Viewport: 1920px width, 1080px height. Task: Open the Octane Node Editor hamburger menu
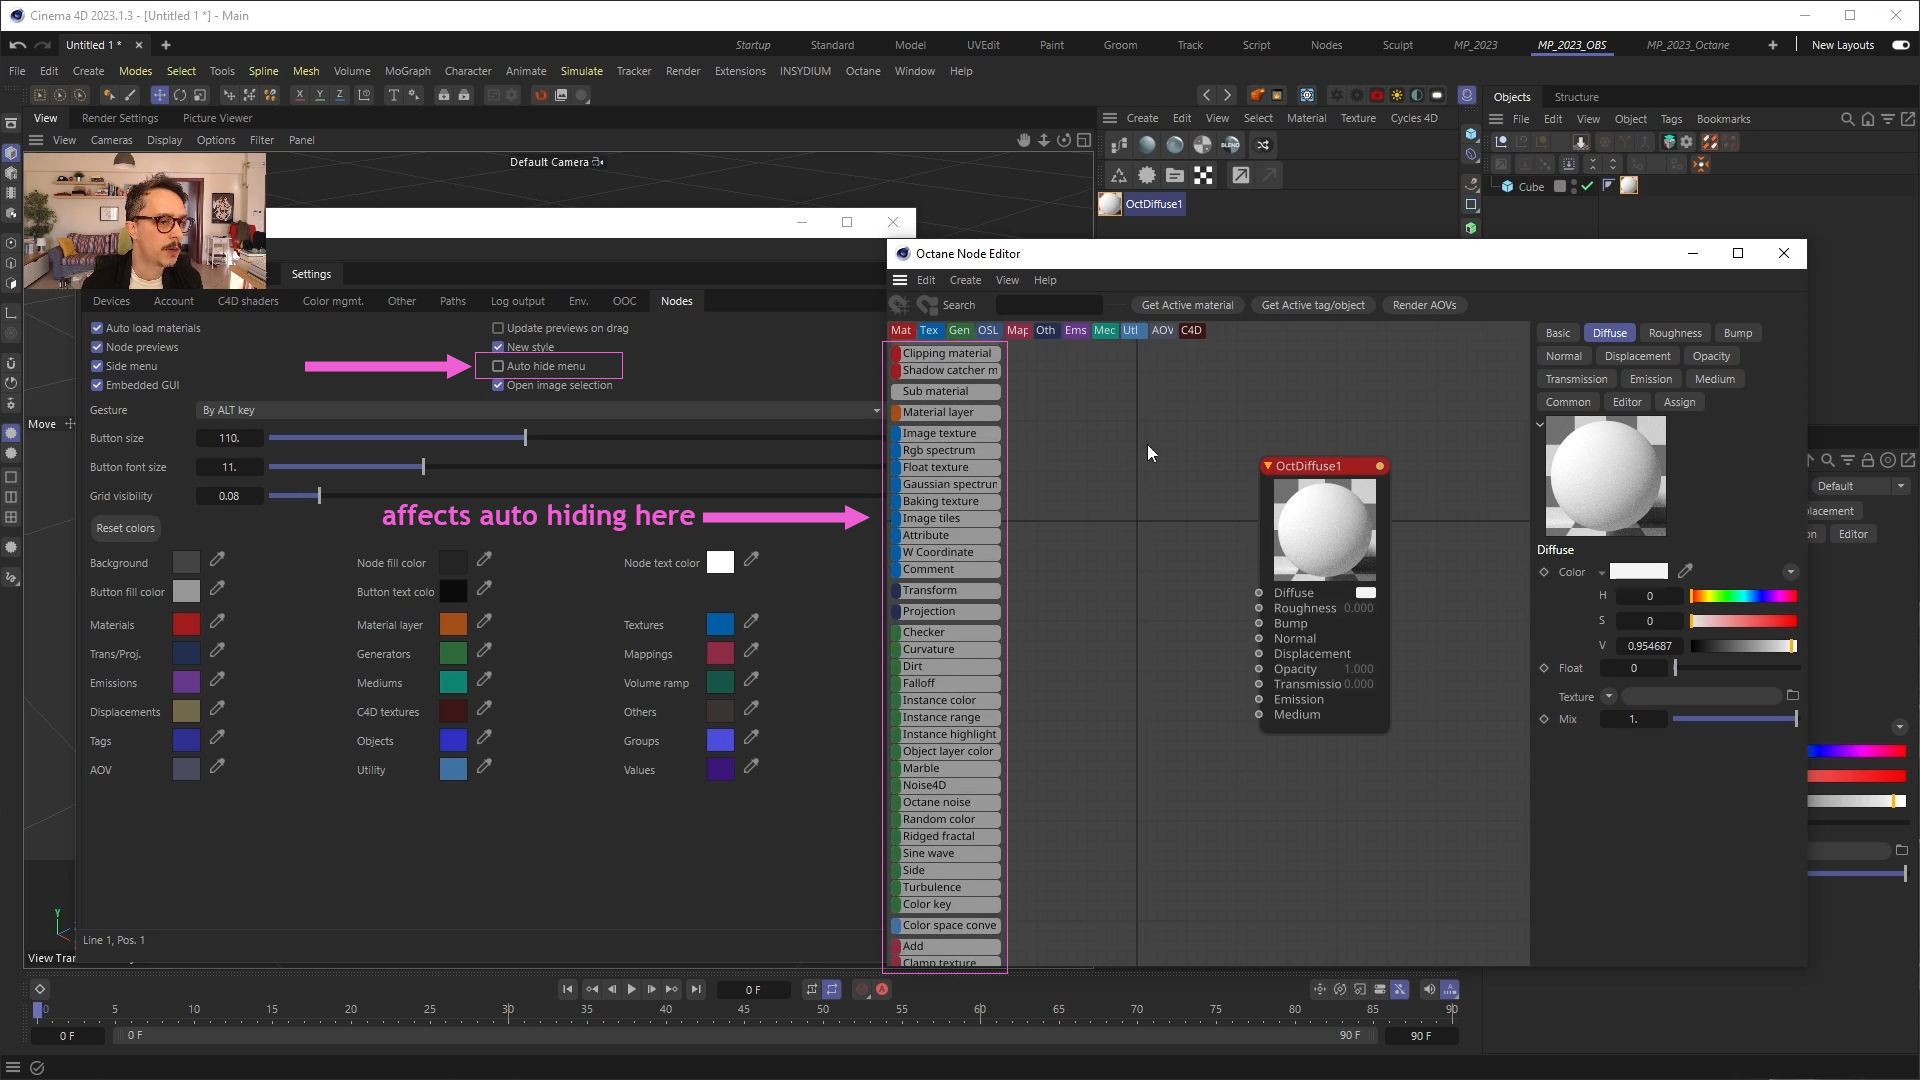(900, 280)
